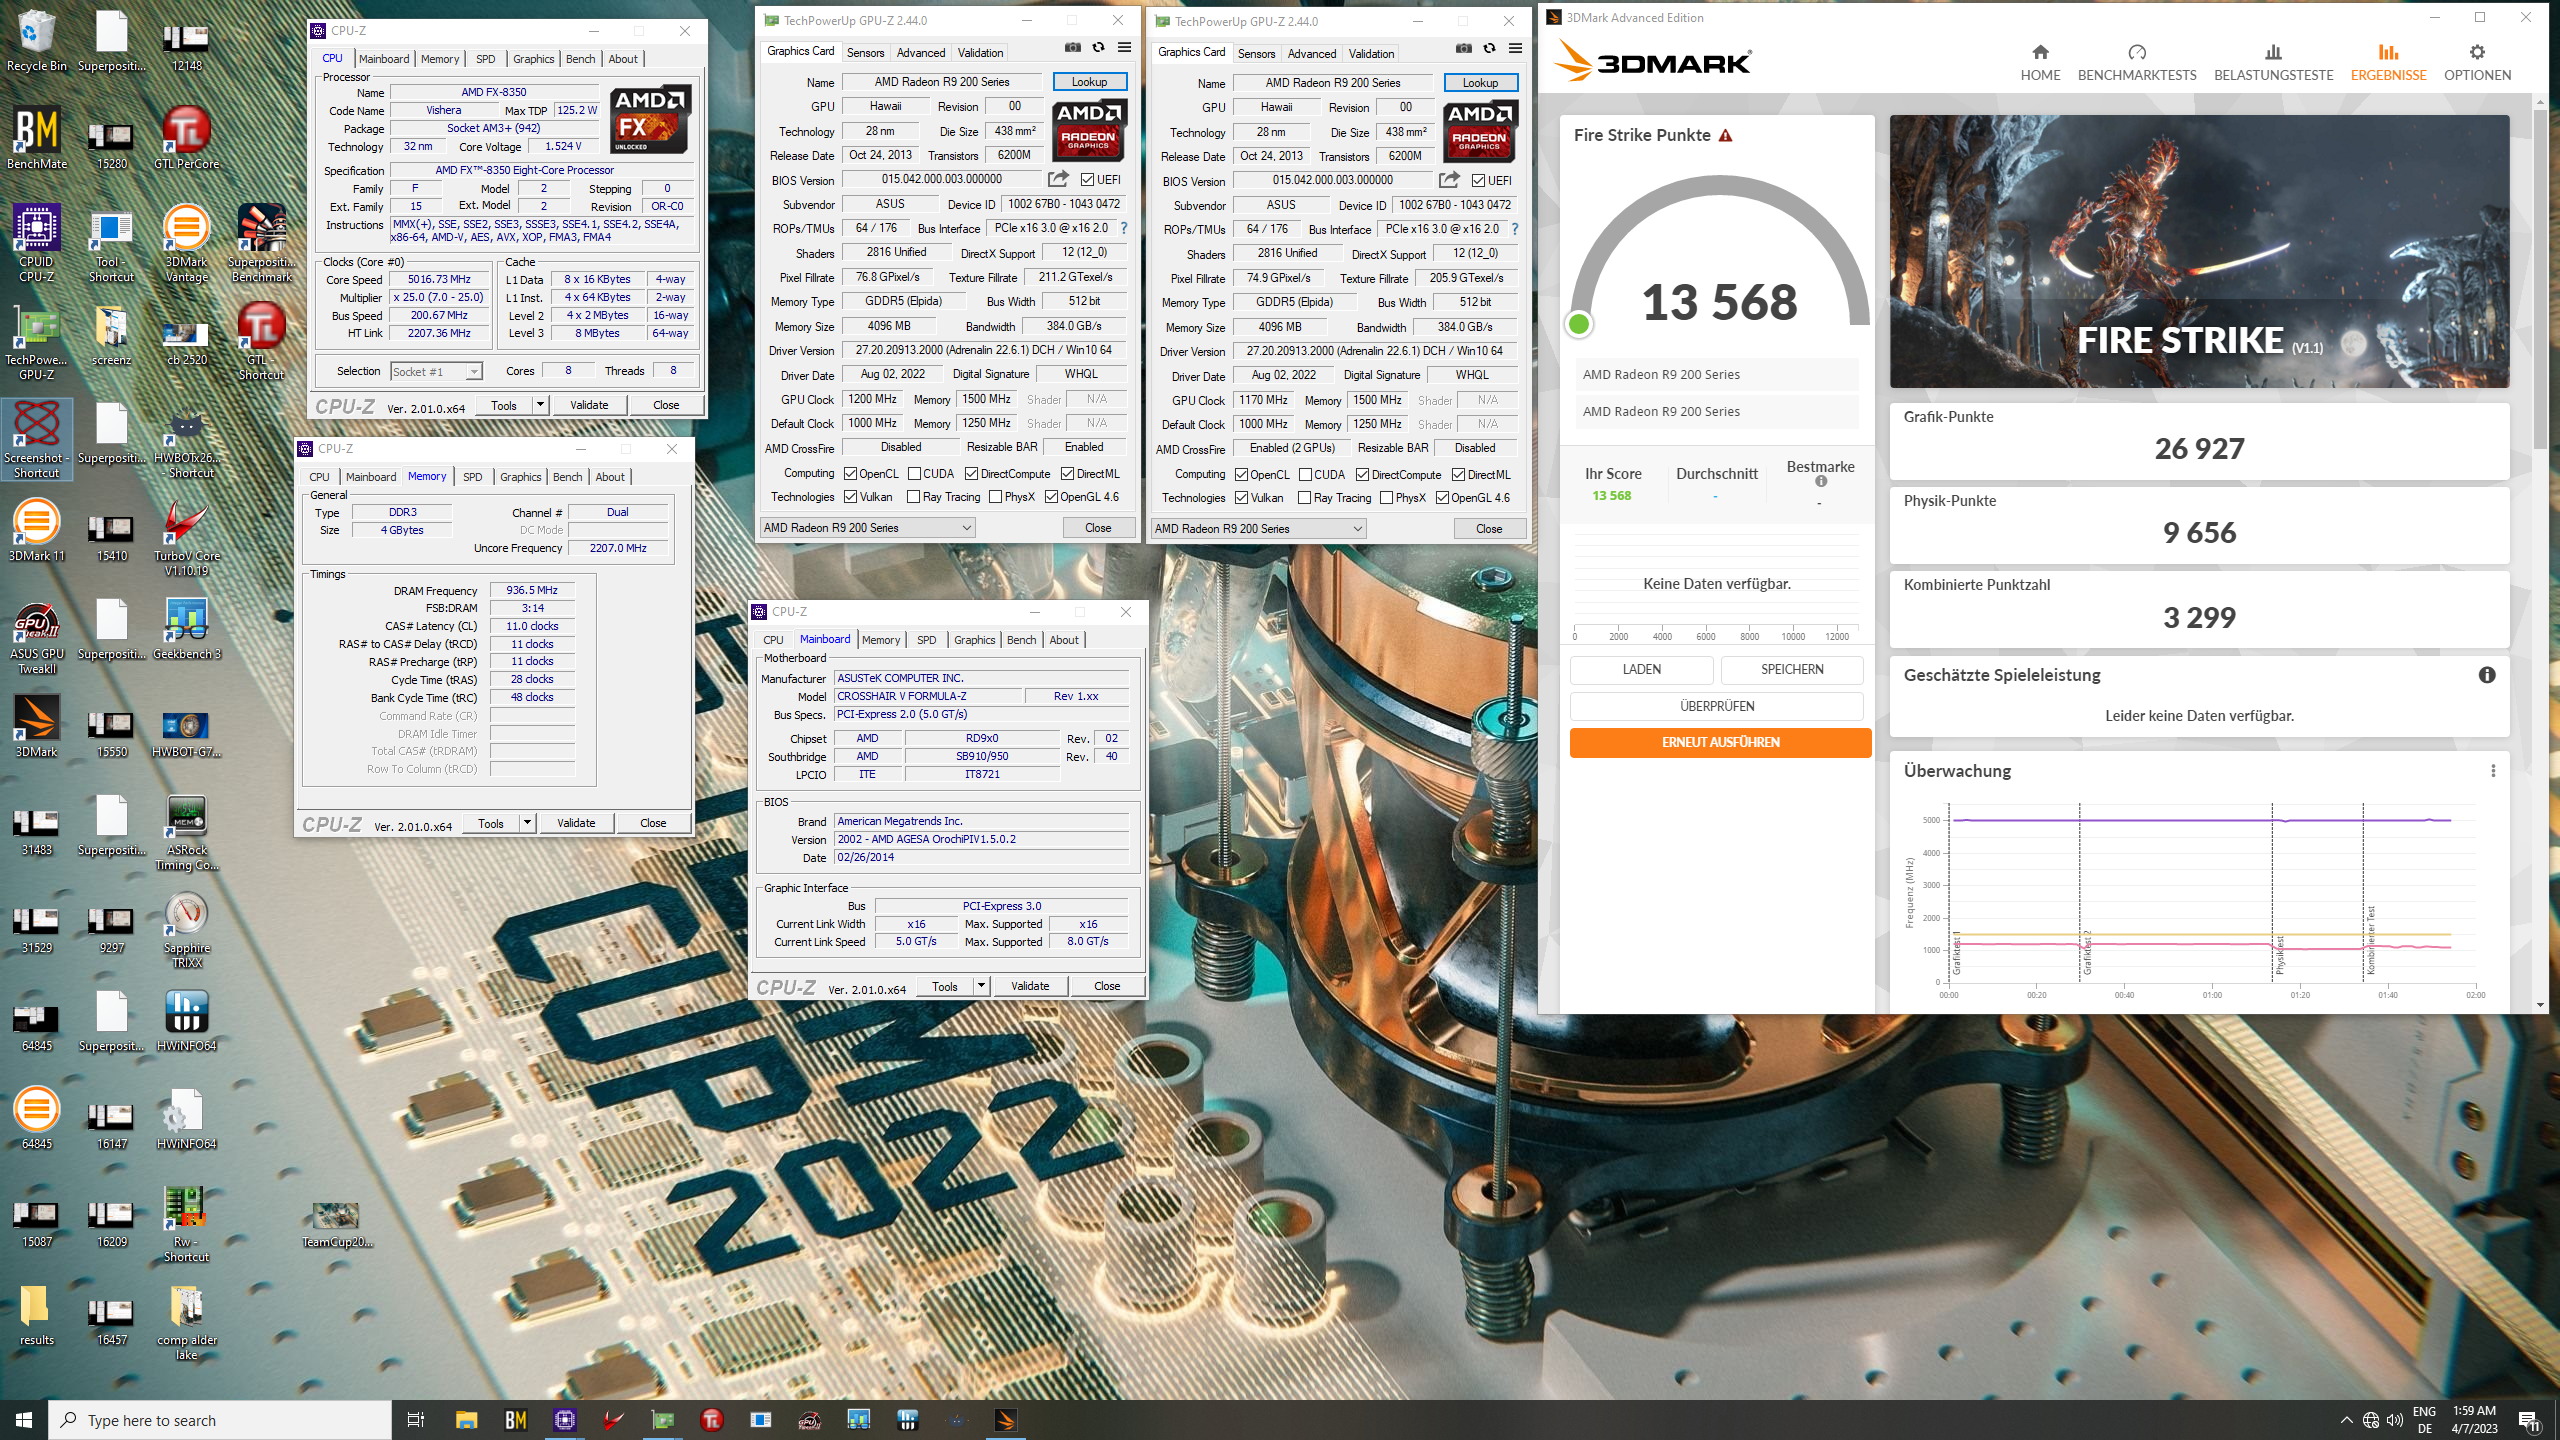This screenshot has height=1440, width=2560.
Task: Expand the GPU selector dropdown in right GPU-Z
Action: tap(1357, 529)
